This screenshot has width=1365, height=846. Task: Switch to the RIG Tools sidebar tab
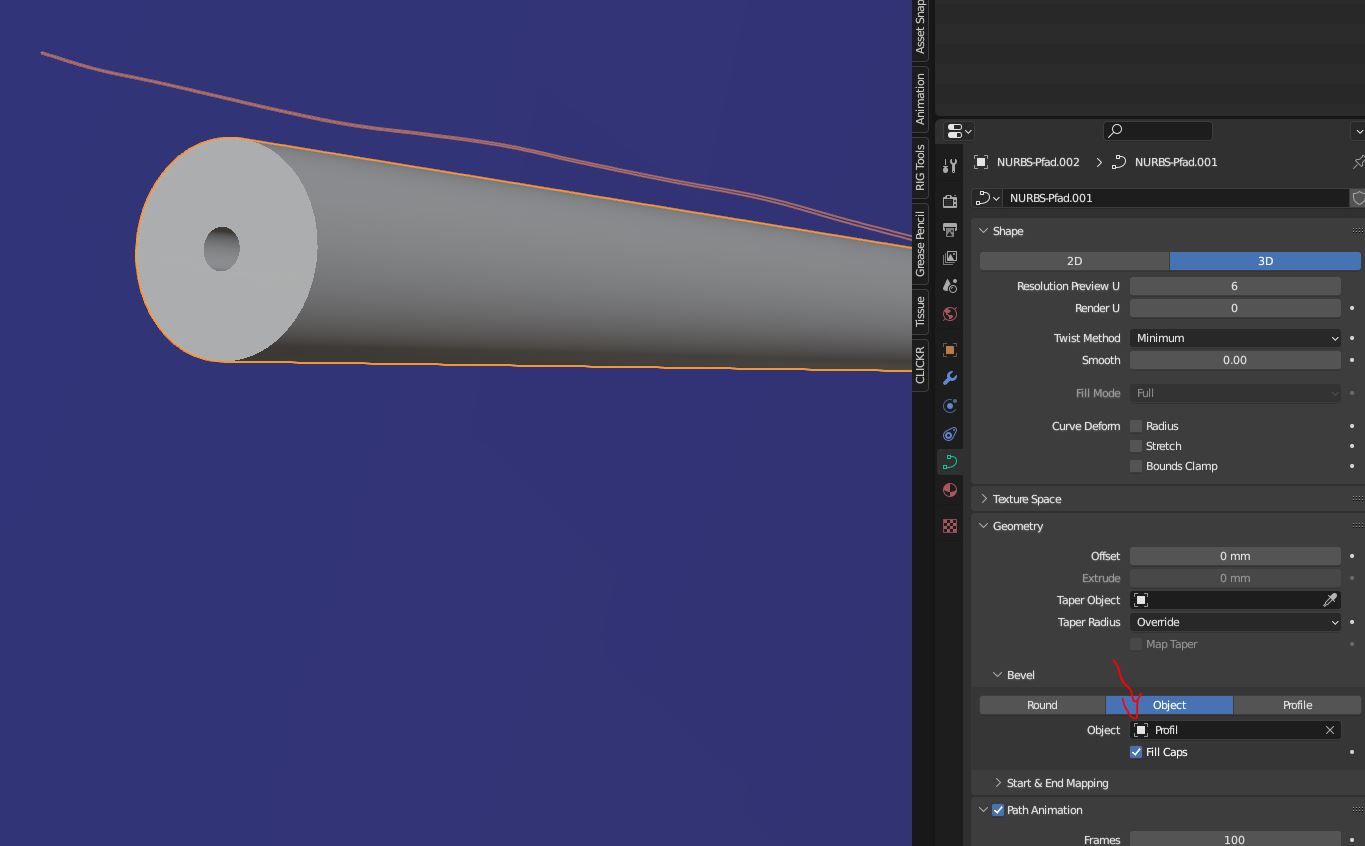point(921,167)
